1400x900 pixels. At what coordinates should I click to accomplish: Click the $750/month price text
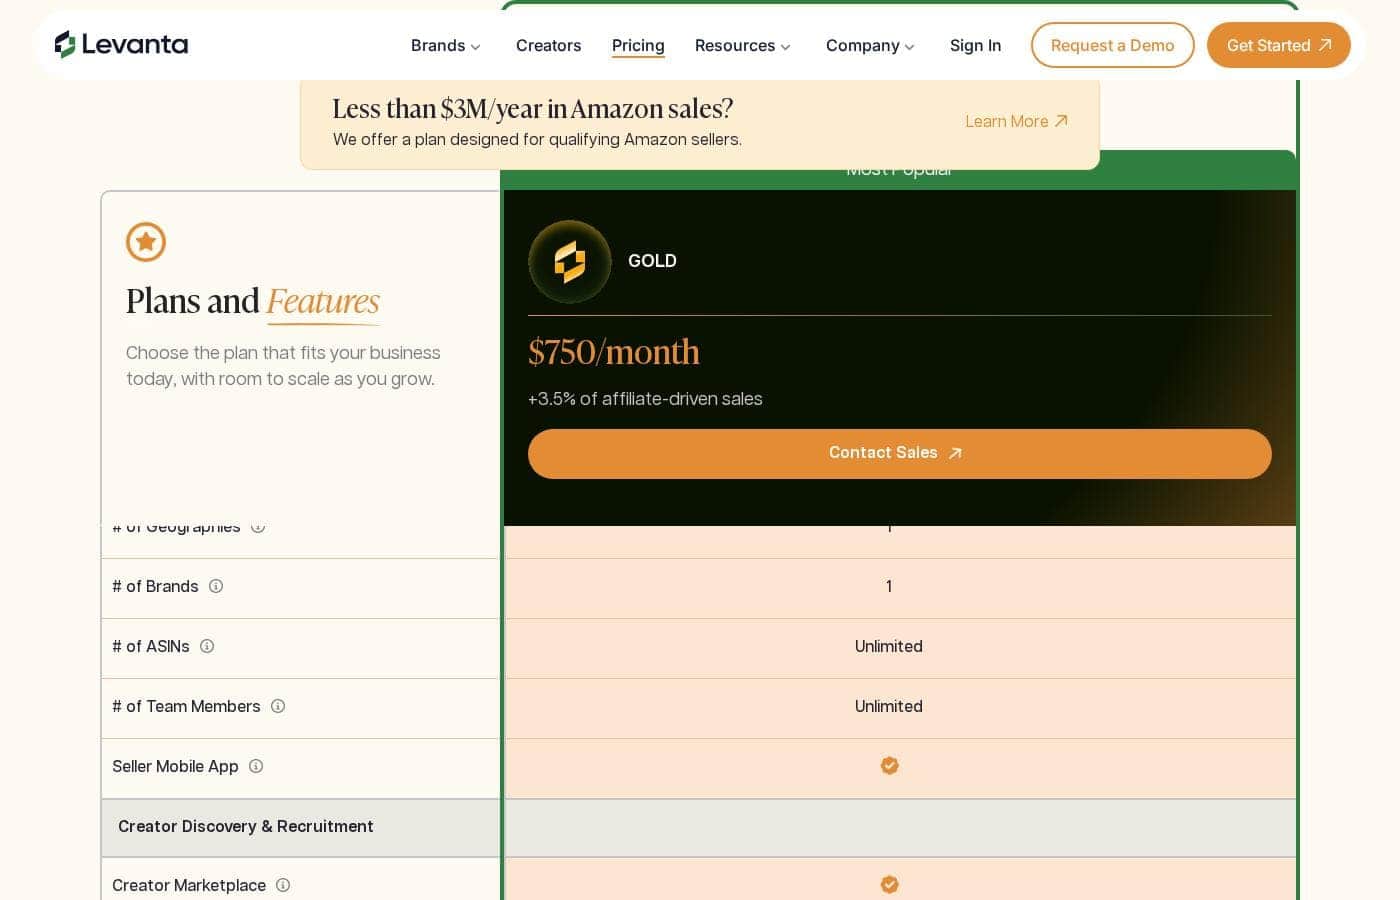613,352
